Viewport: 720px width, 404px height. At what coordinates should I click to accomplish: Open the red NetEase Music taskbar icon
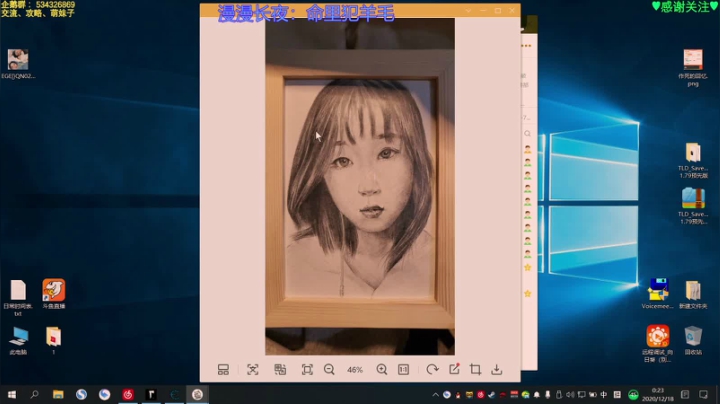tap(128, 394)
